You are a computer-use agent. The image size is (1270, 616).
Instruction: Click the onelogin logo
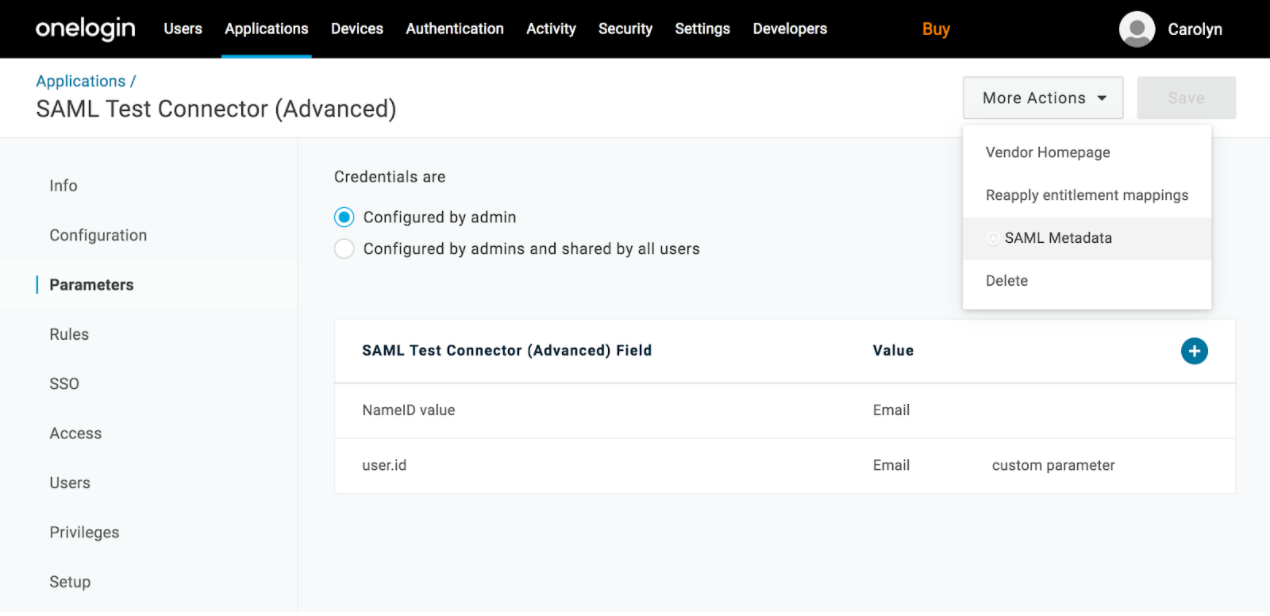click(85, 28)
